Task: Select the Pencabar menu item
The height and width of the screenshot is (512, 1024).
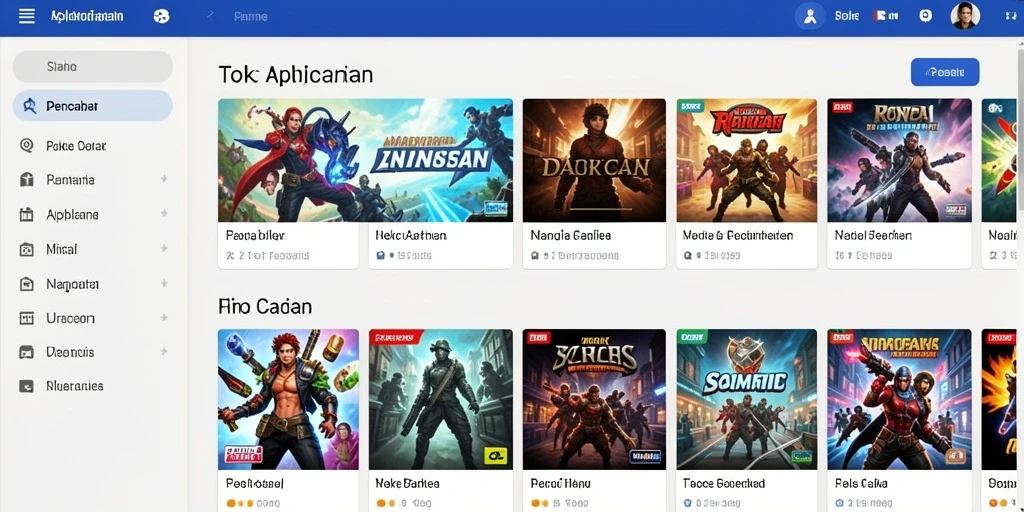Action: pyautogui.click(x=93, y=106)
